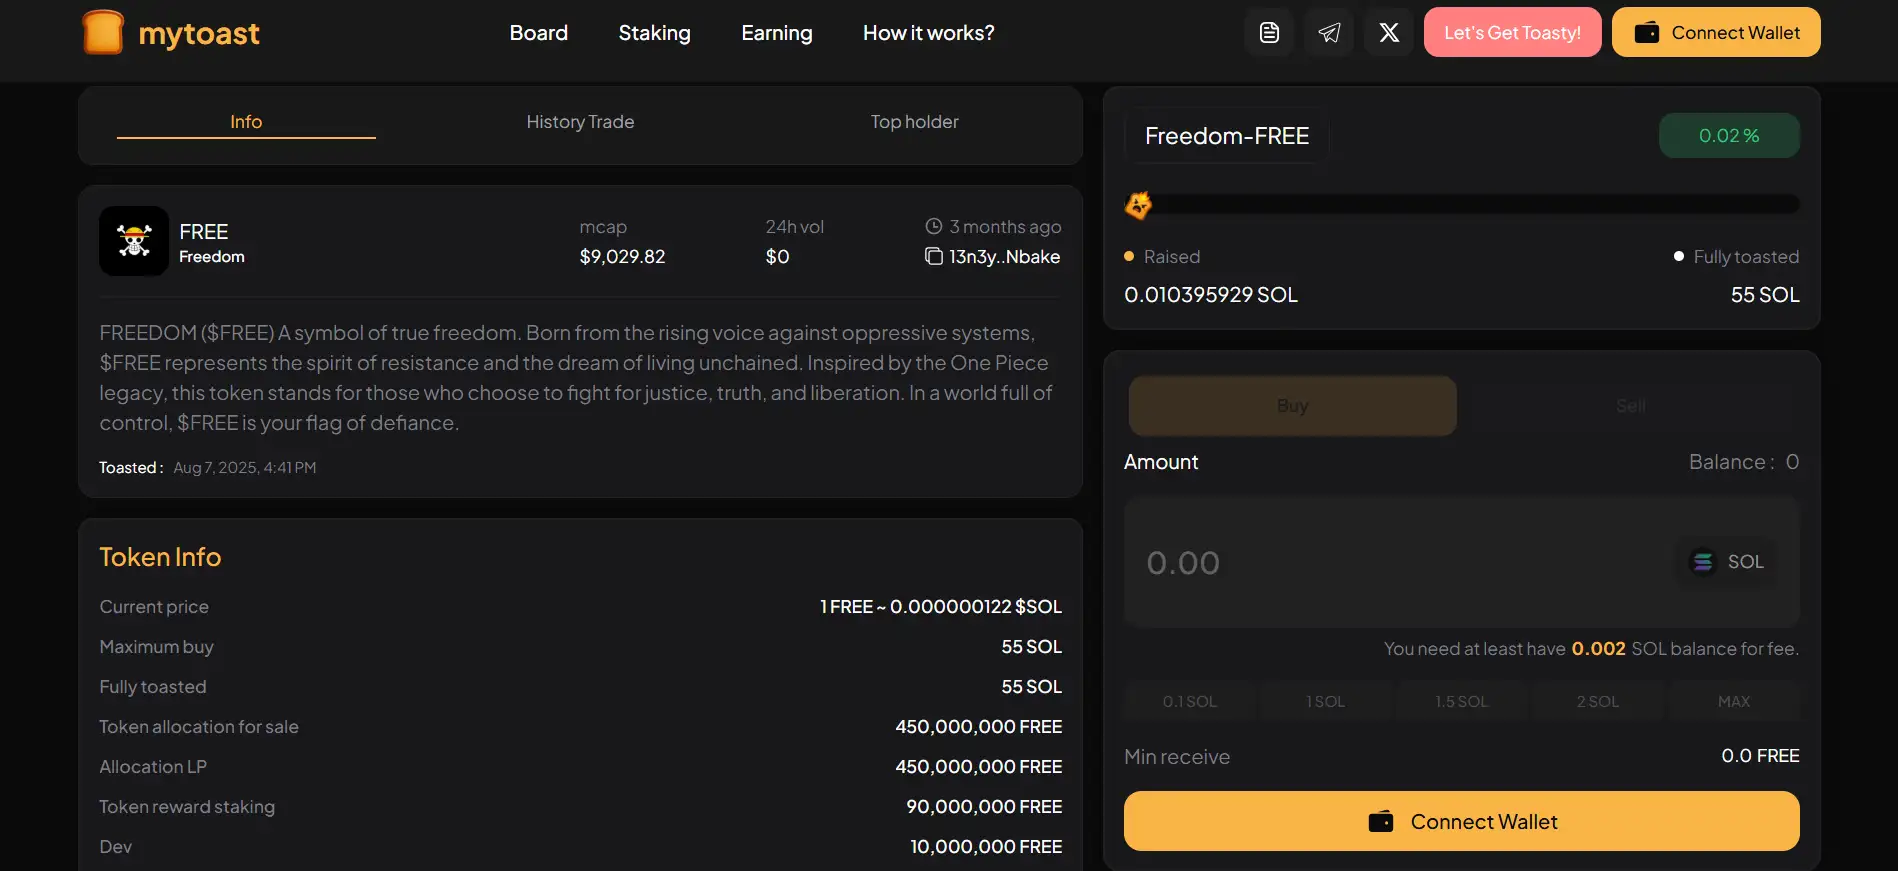
Task: Click the SOL currency selector icon
Action: click(1702, 562)
